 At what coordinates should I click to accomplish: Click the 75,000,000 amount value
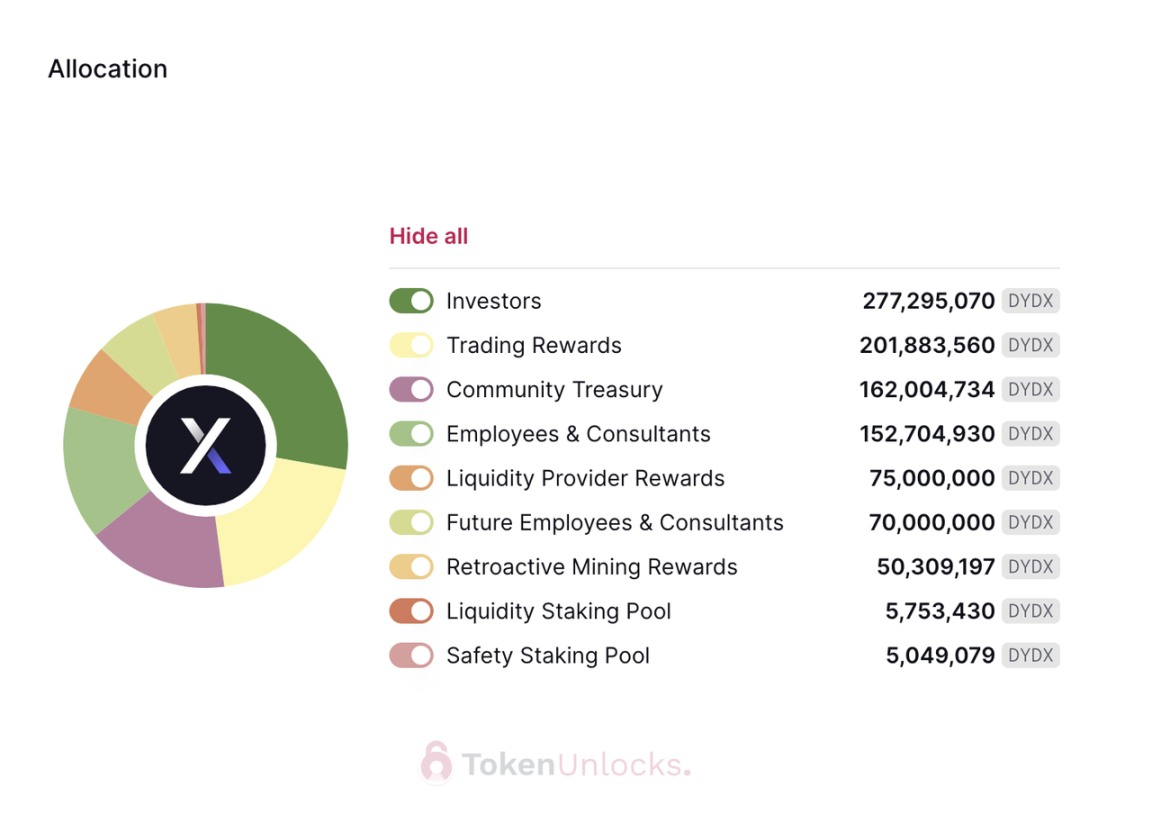click(x=932, y=478)
